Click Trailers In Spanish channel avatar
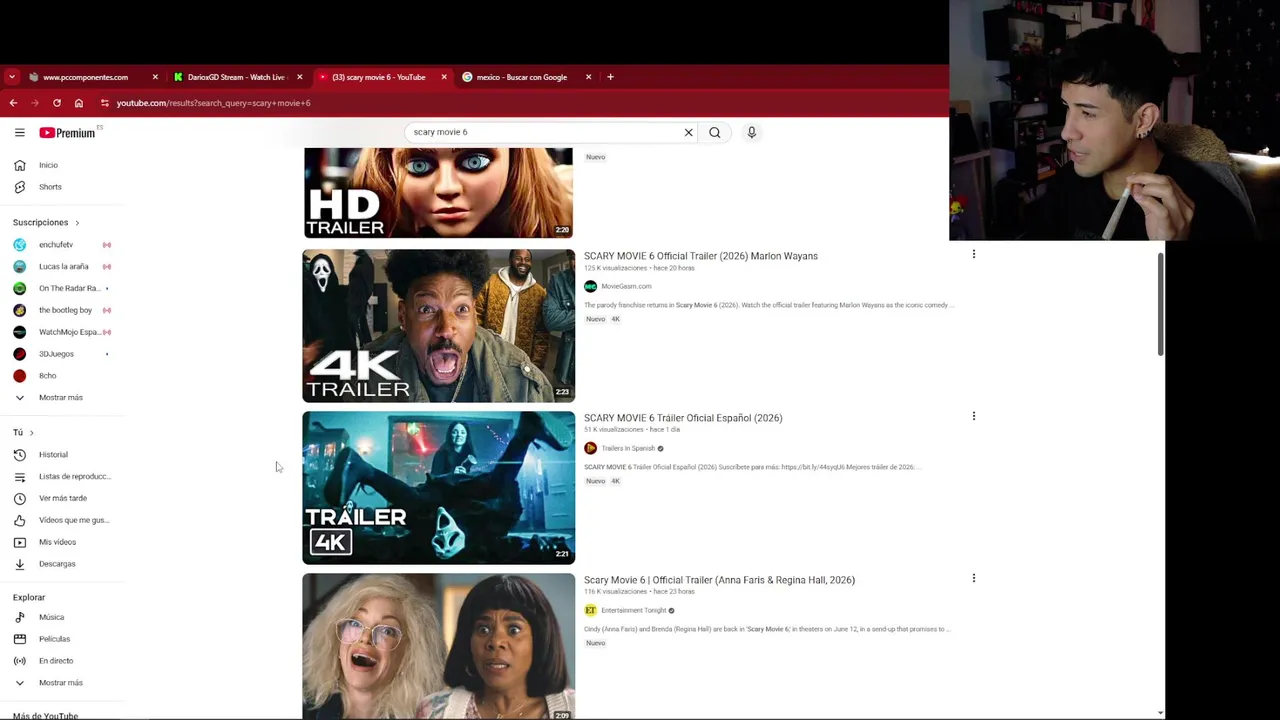Image resolution: width=1280 pixels, height=720 pixels. coord(590,448)
